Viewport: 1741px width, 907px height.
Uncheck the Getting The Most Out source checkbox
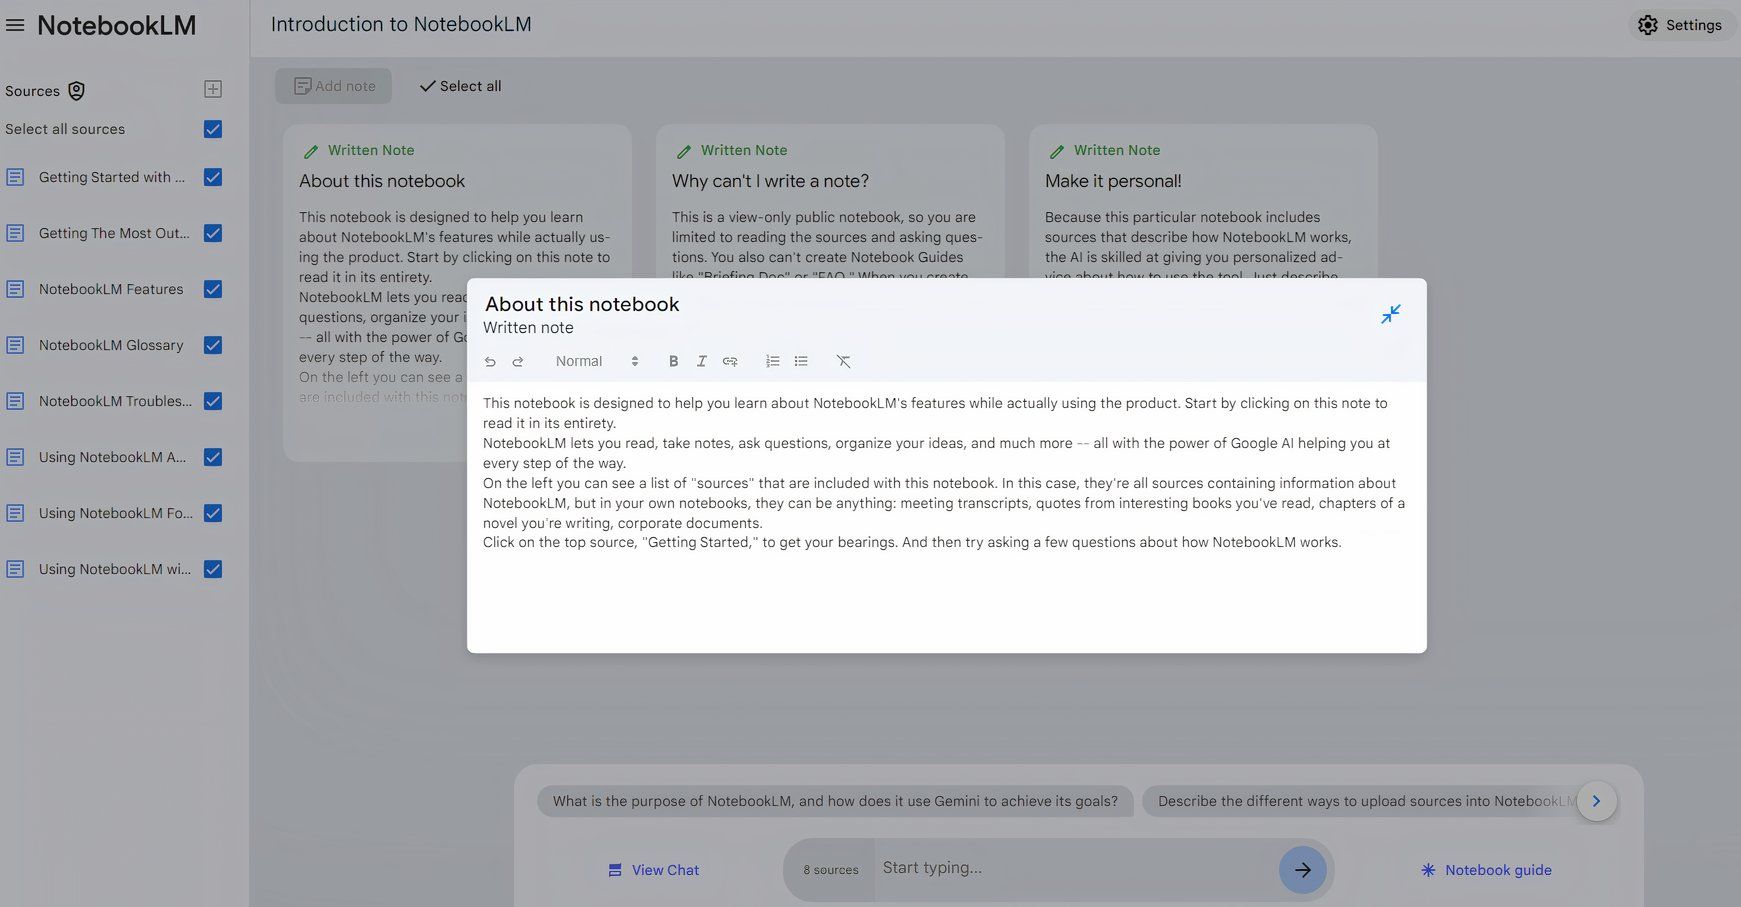(213, 233)
